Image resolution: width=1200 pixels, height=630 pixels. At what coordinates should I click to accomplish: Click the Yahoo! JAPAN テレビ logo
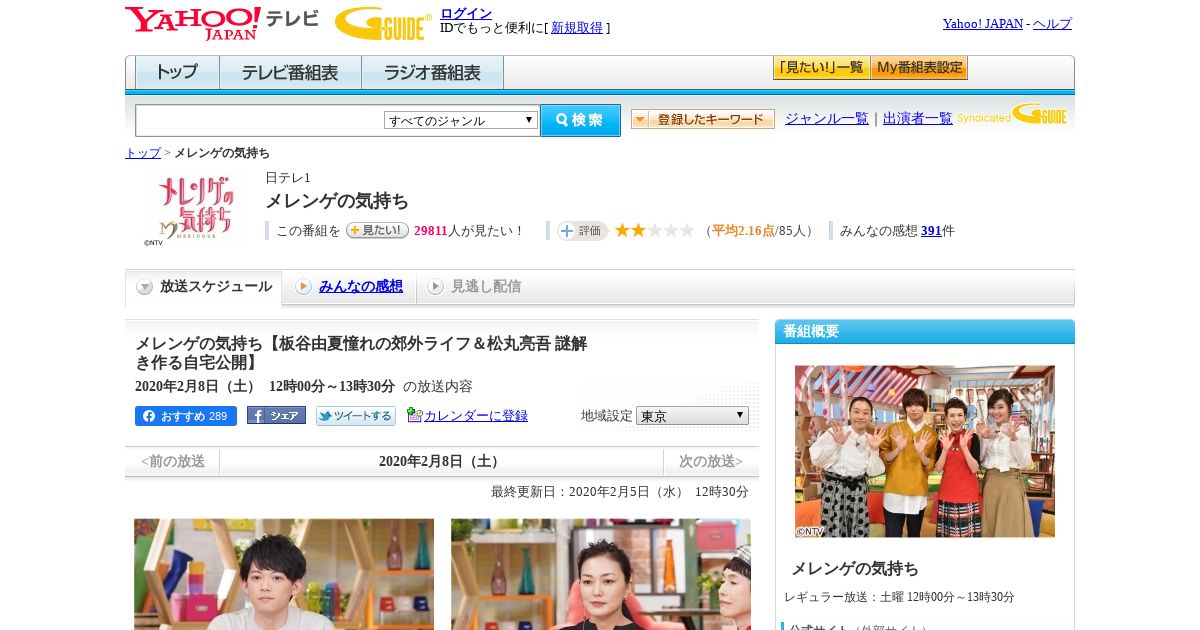tap(222, 22)
